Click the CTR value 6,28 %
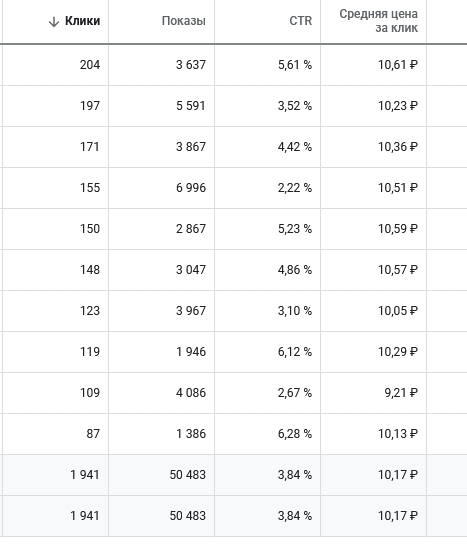This screenshot has height=548, width=467. (295, 434)
